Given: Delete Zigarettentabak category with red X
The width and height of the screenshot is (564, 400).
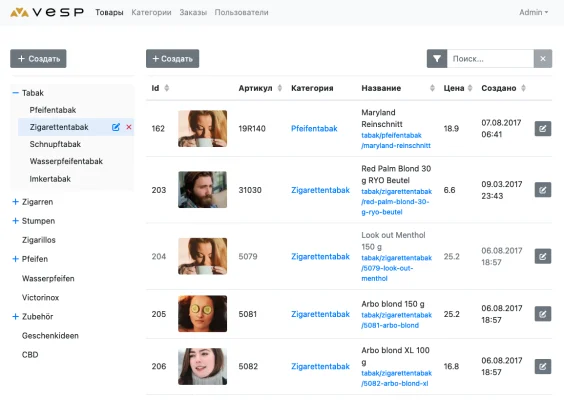Looking at the screenshot, I should [129, 127].
